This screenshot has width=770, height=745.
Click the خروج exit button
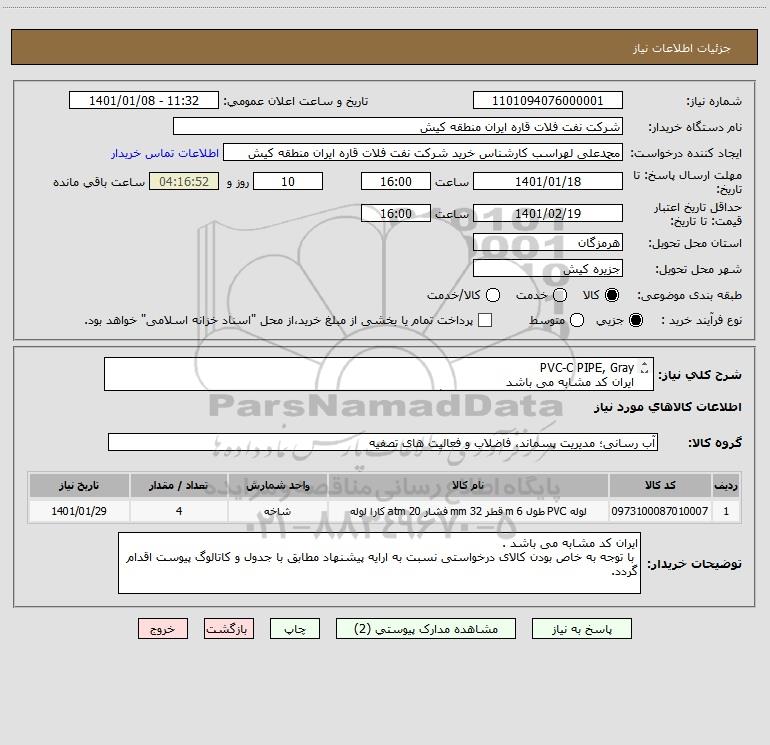[163, 629]
